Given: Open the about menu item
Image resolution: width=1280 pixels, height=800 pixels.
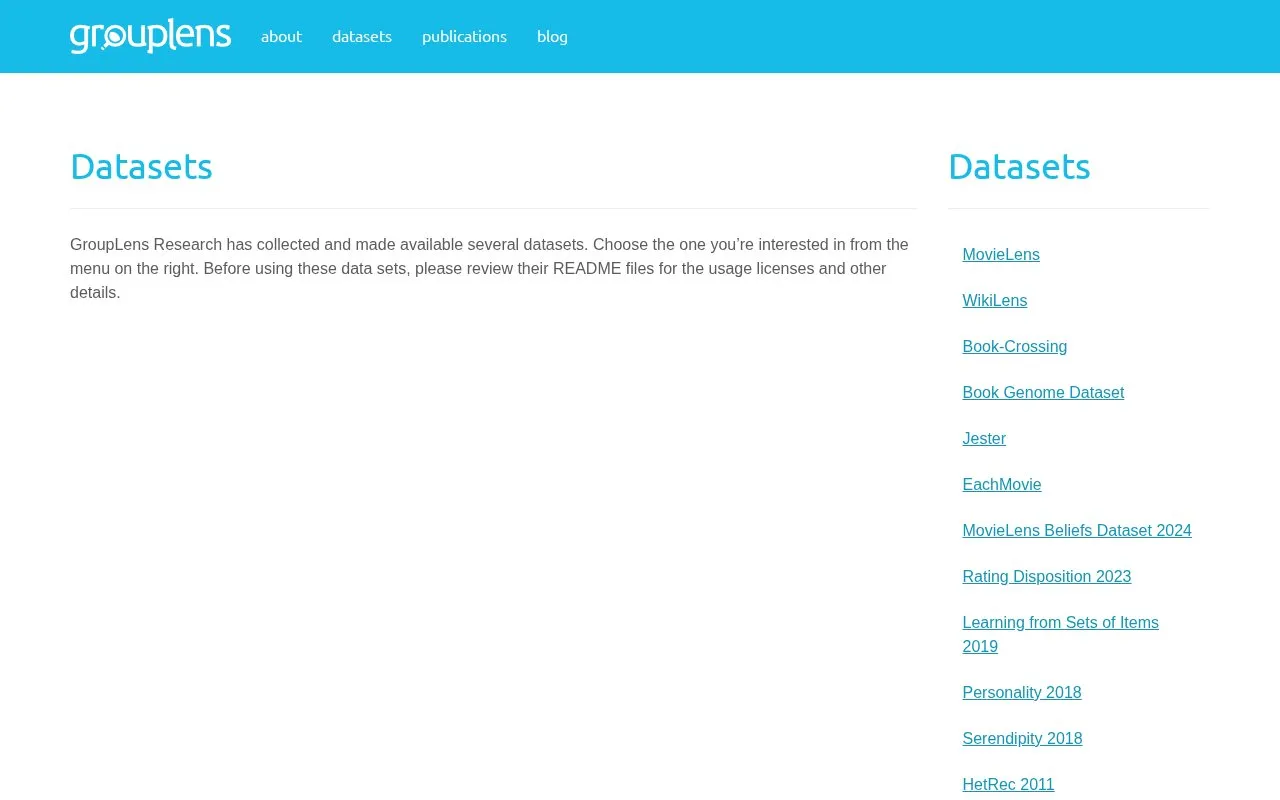Looking at the screenshot, I should pos(281,36).
